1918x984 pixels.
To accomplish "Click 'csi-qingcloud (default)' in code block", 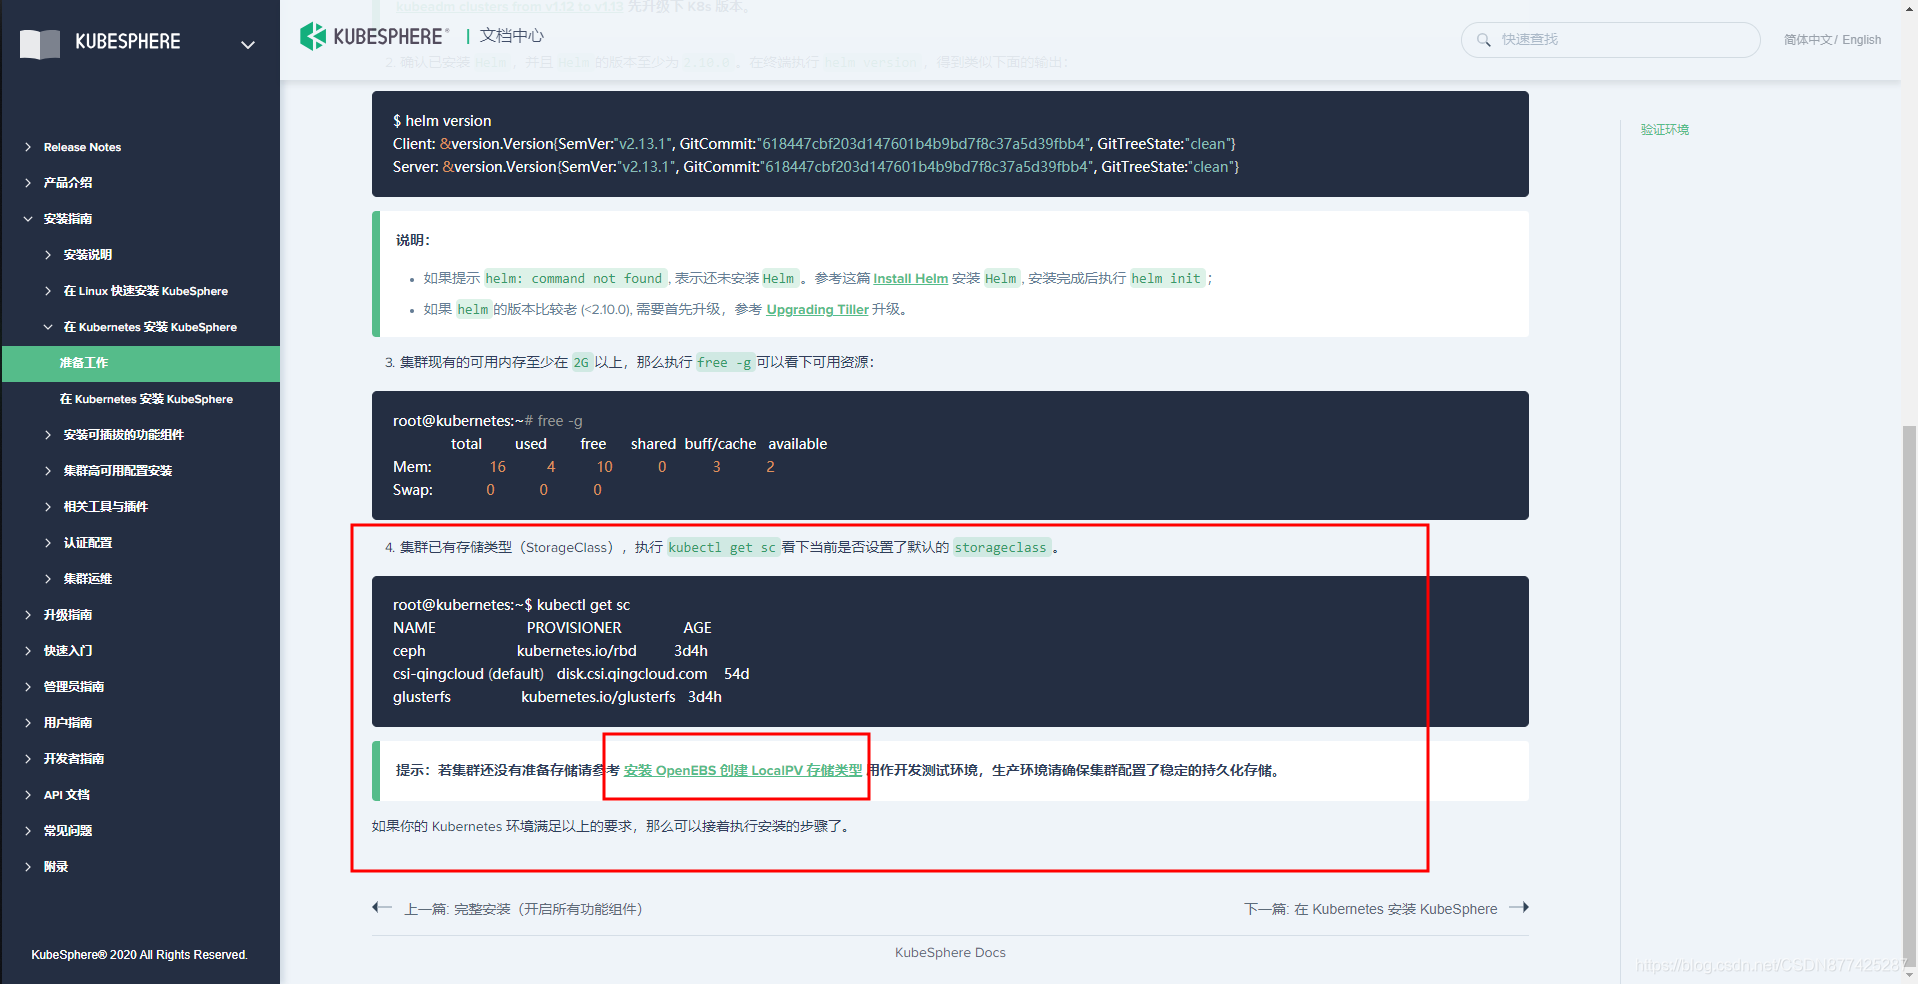I will click(x=468, y=674).
